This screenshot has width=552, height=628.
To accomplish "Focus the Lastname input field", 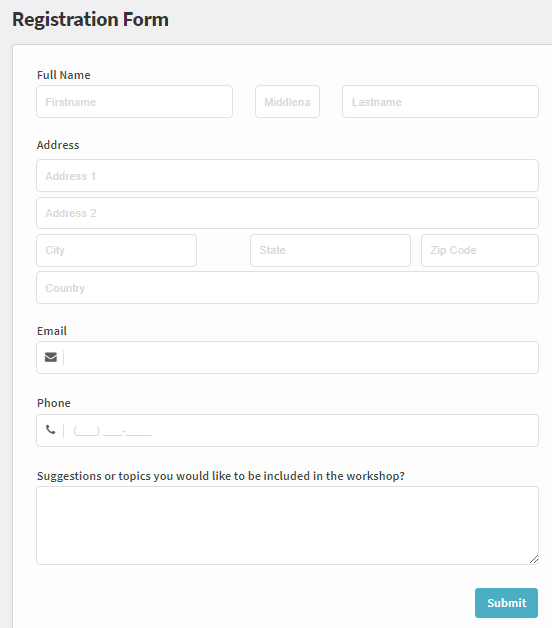I will click(x=440, y=102).
